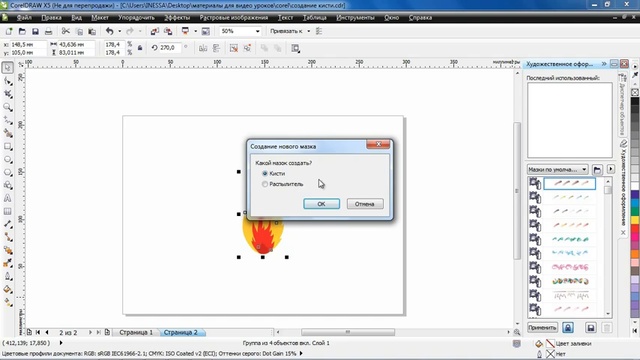This screenshot has height=360, width=640.
Task: Switch to the Страница 1 tab
Action: (136, 332)
